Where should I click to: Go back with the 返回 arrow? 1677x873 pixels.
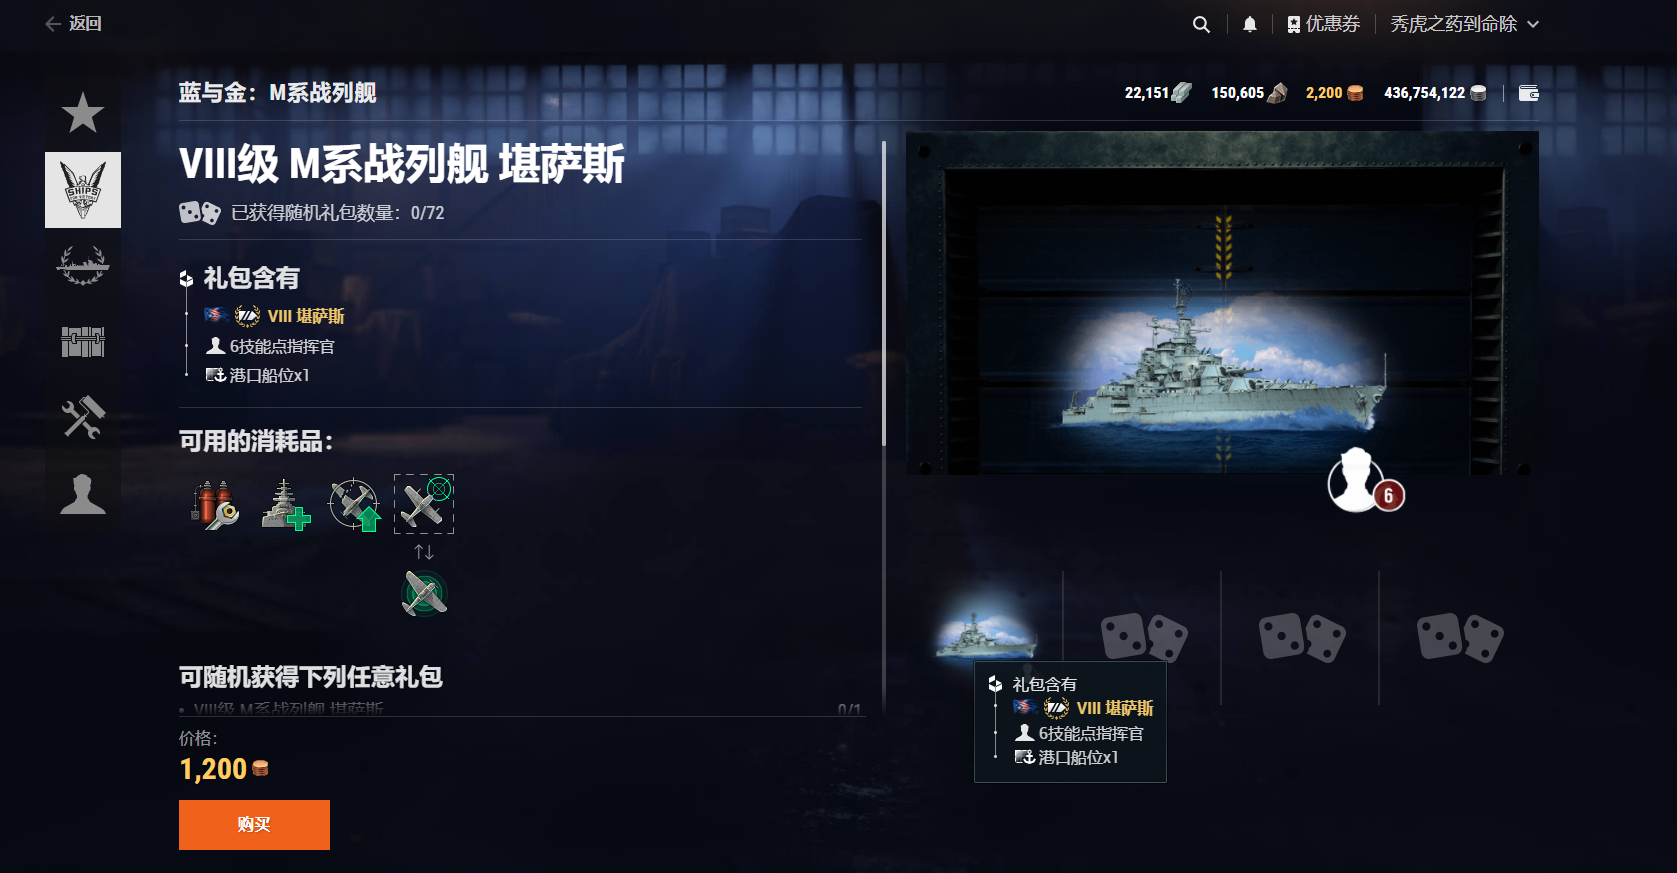[73, 23]
